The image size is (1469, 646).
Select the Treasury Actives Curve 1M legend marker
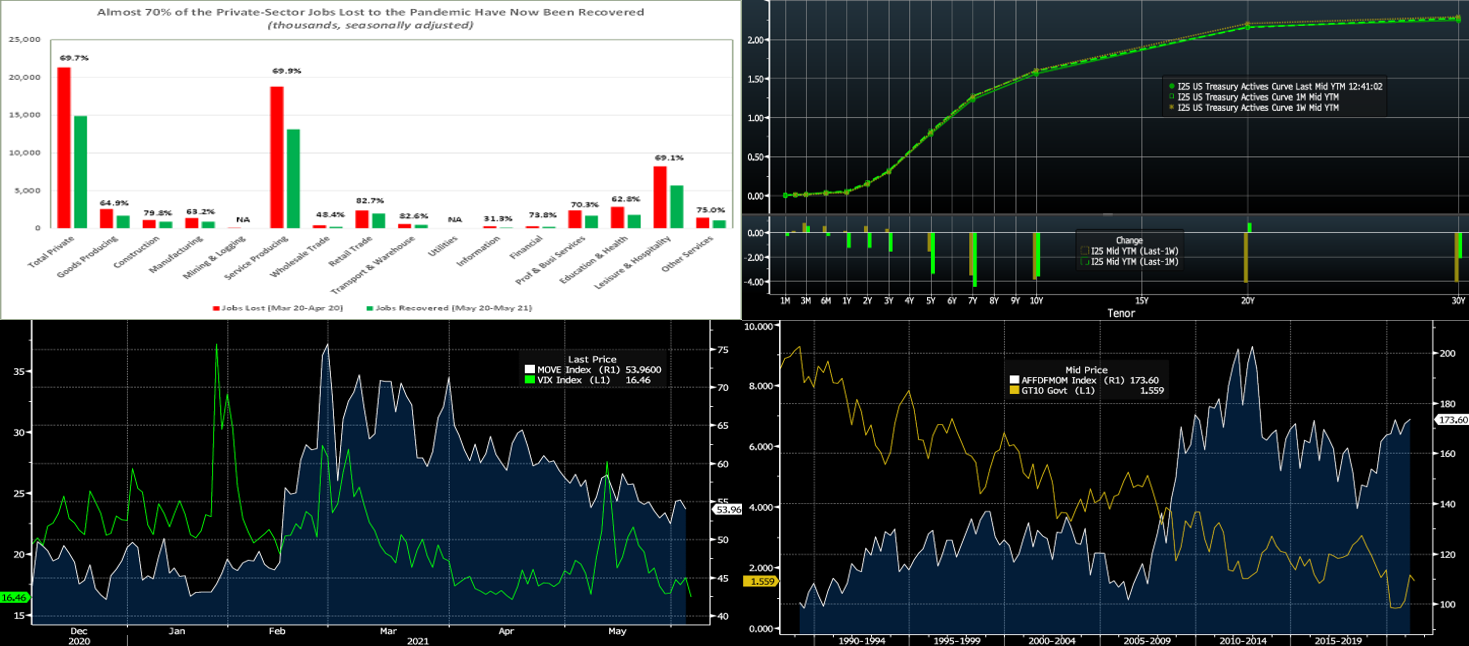coord(1171,97)
